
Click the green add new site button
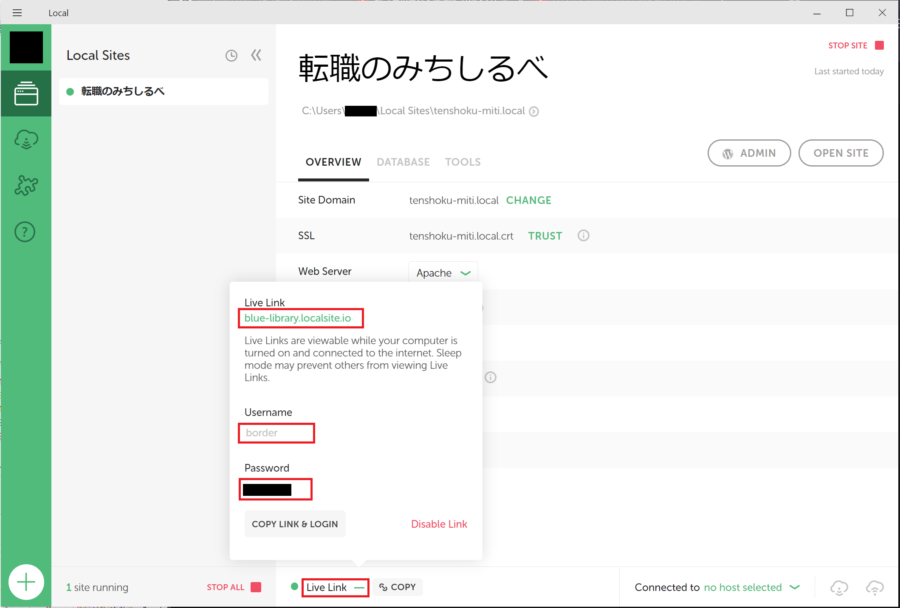pos(26,582)
